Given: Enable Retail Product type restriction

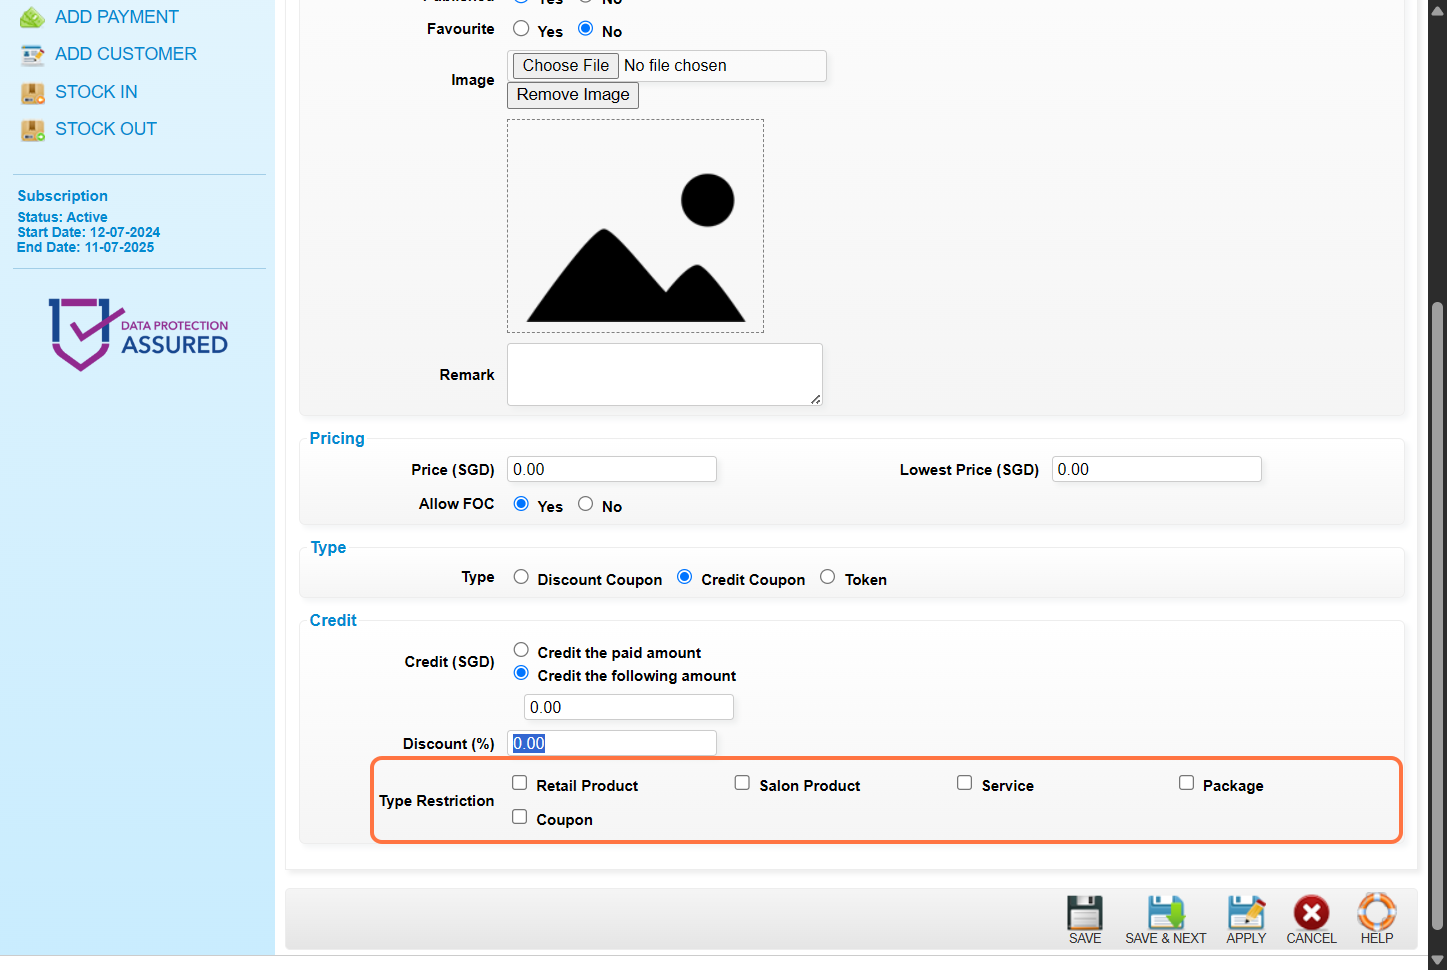Looking at the screenshot, I should (x=520, y=783).
